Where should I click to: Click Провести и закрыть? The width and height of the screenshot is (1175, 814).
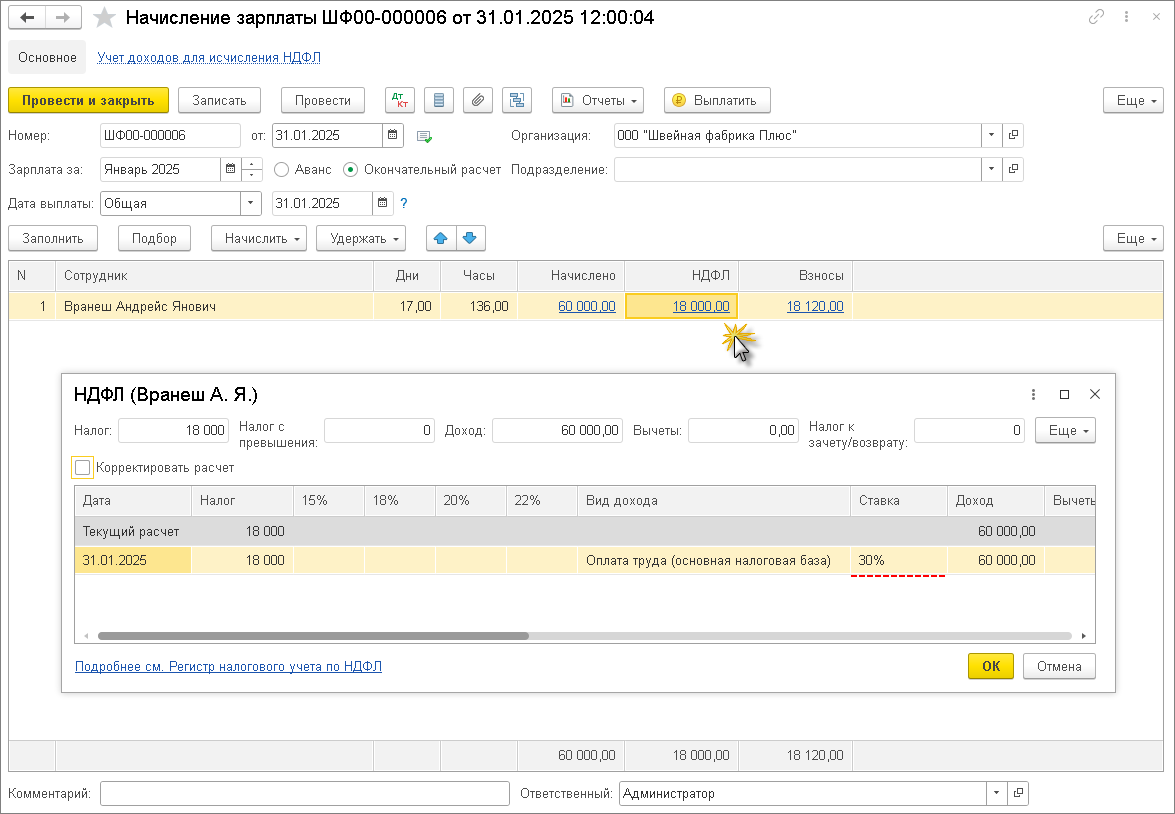point(88,100)
